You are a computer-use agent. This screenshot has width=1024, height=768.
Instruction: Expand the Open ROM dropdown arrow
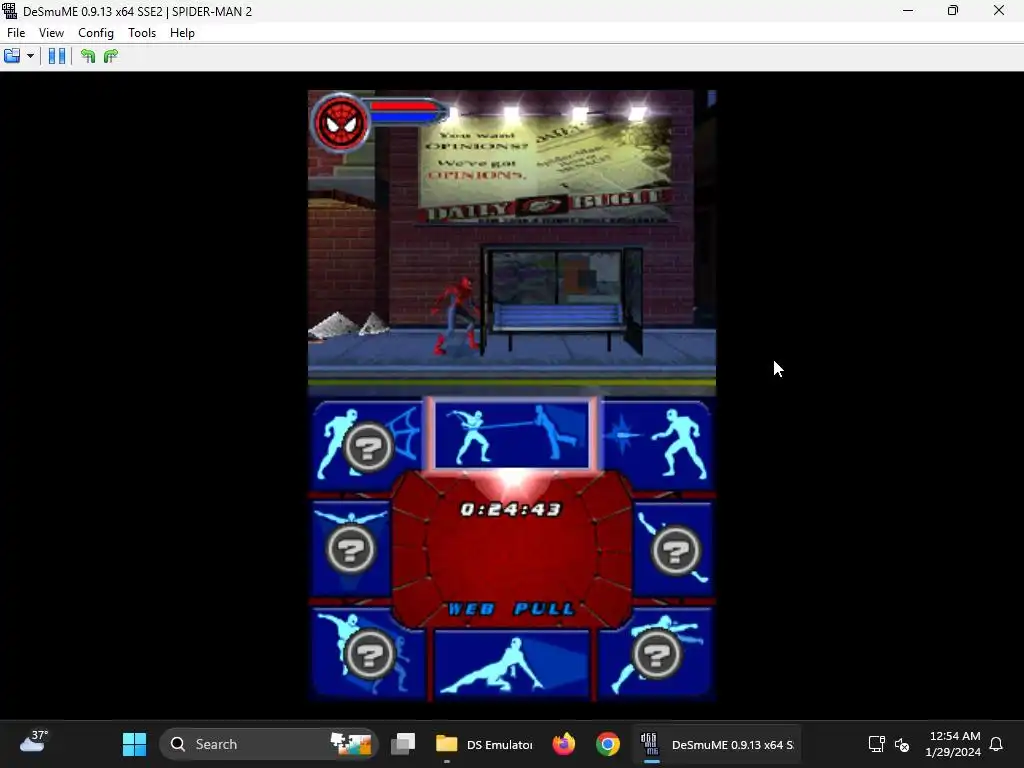30,56
